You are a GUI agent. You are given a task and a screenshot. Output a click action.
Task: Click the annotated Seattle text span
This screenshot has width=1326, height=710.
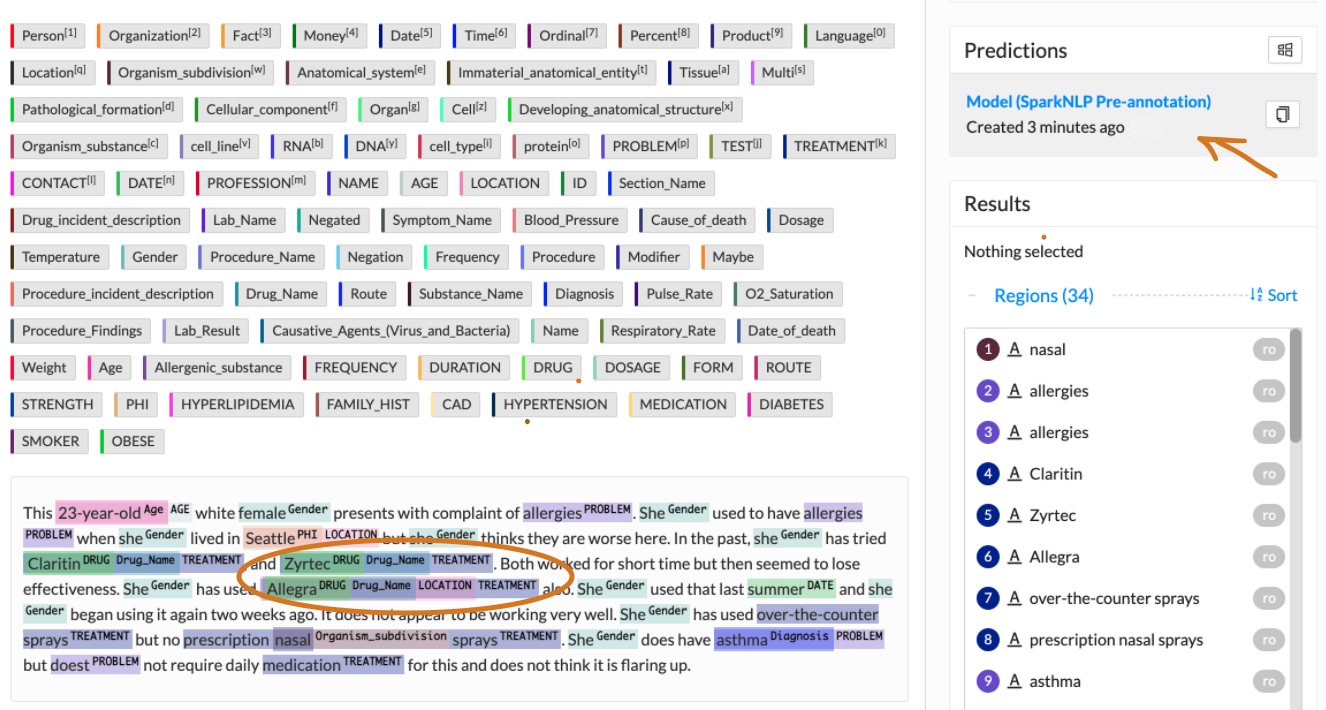[x=270, y=538]
